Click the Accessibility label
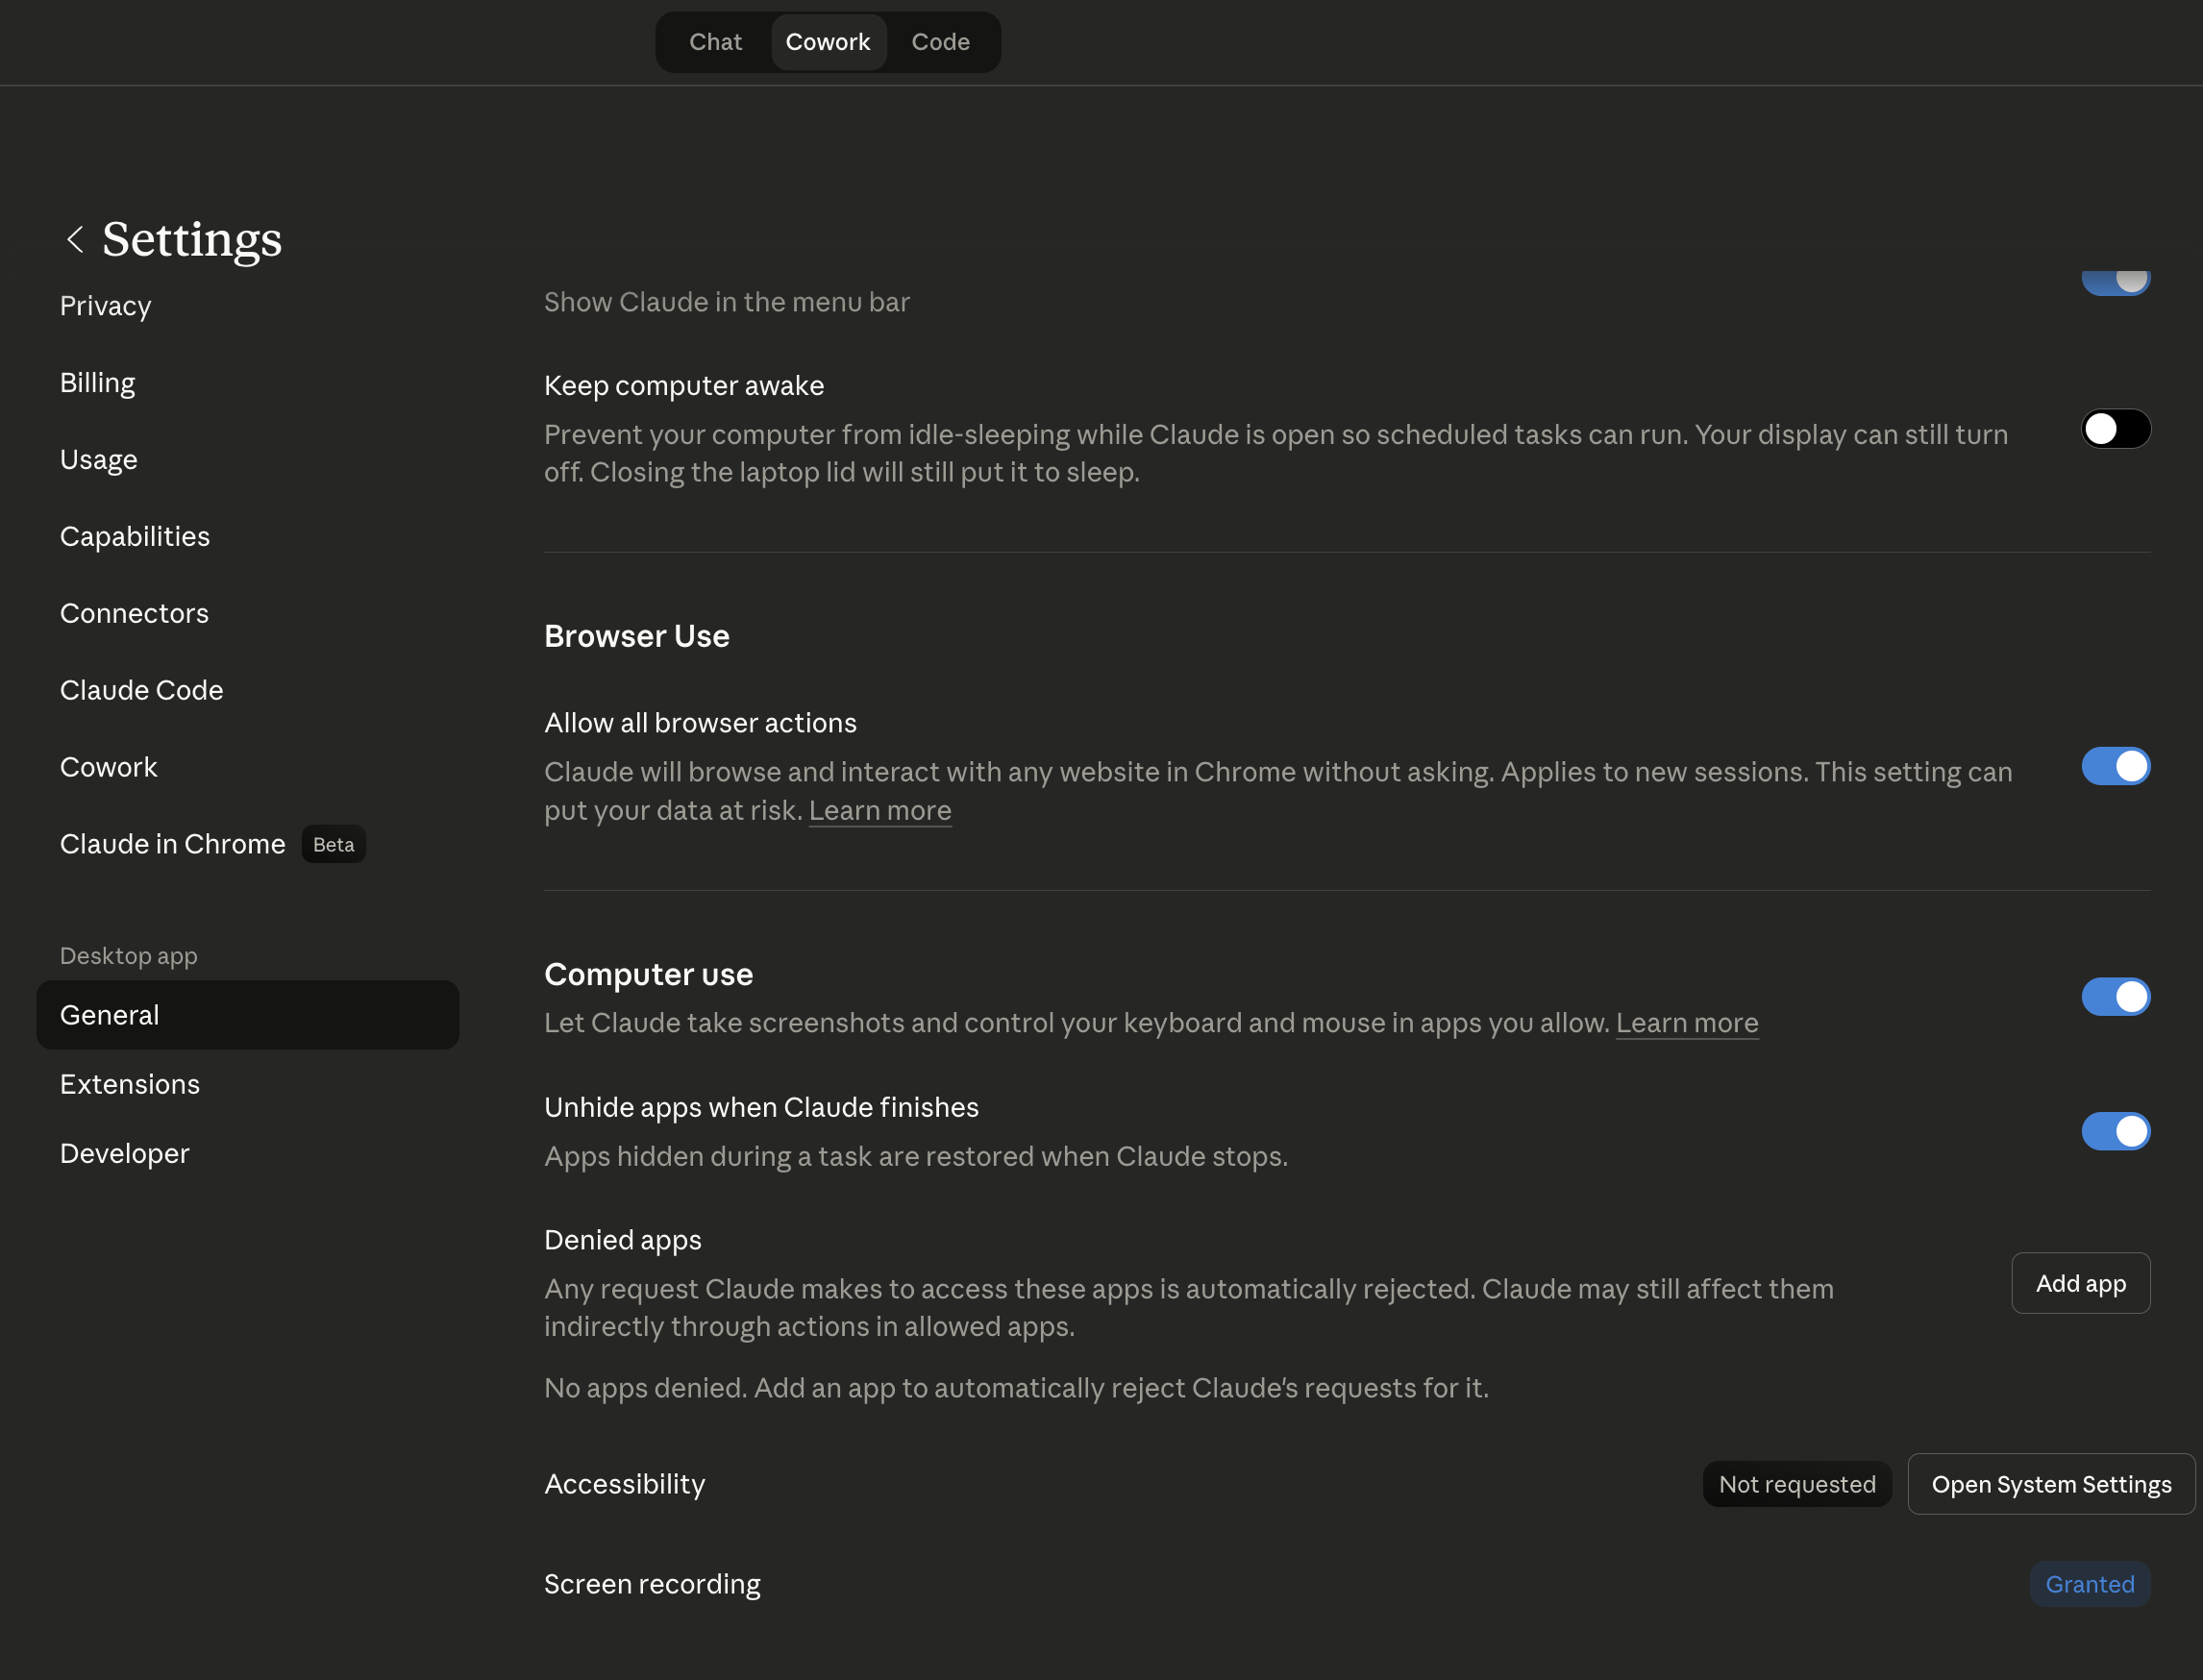This screenshot has width=2203, height=1680. (624, 1485)
